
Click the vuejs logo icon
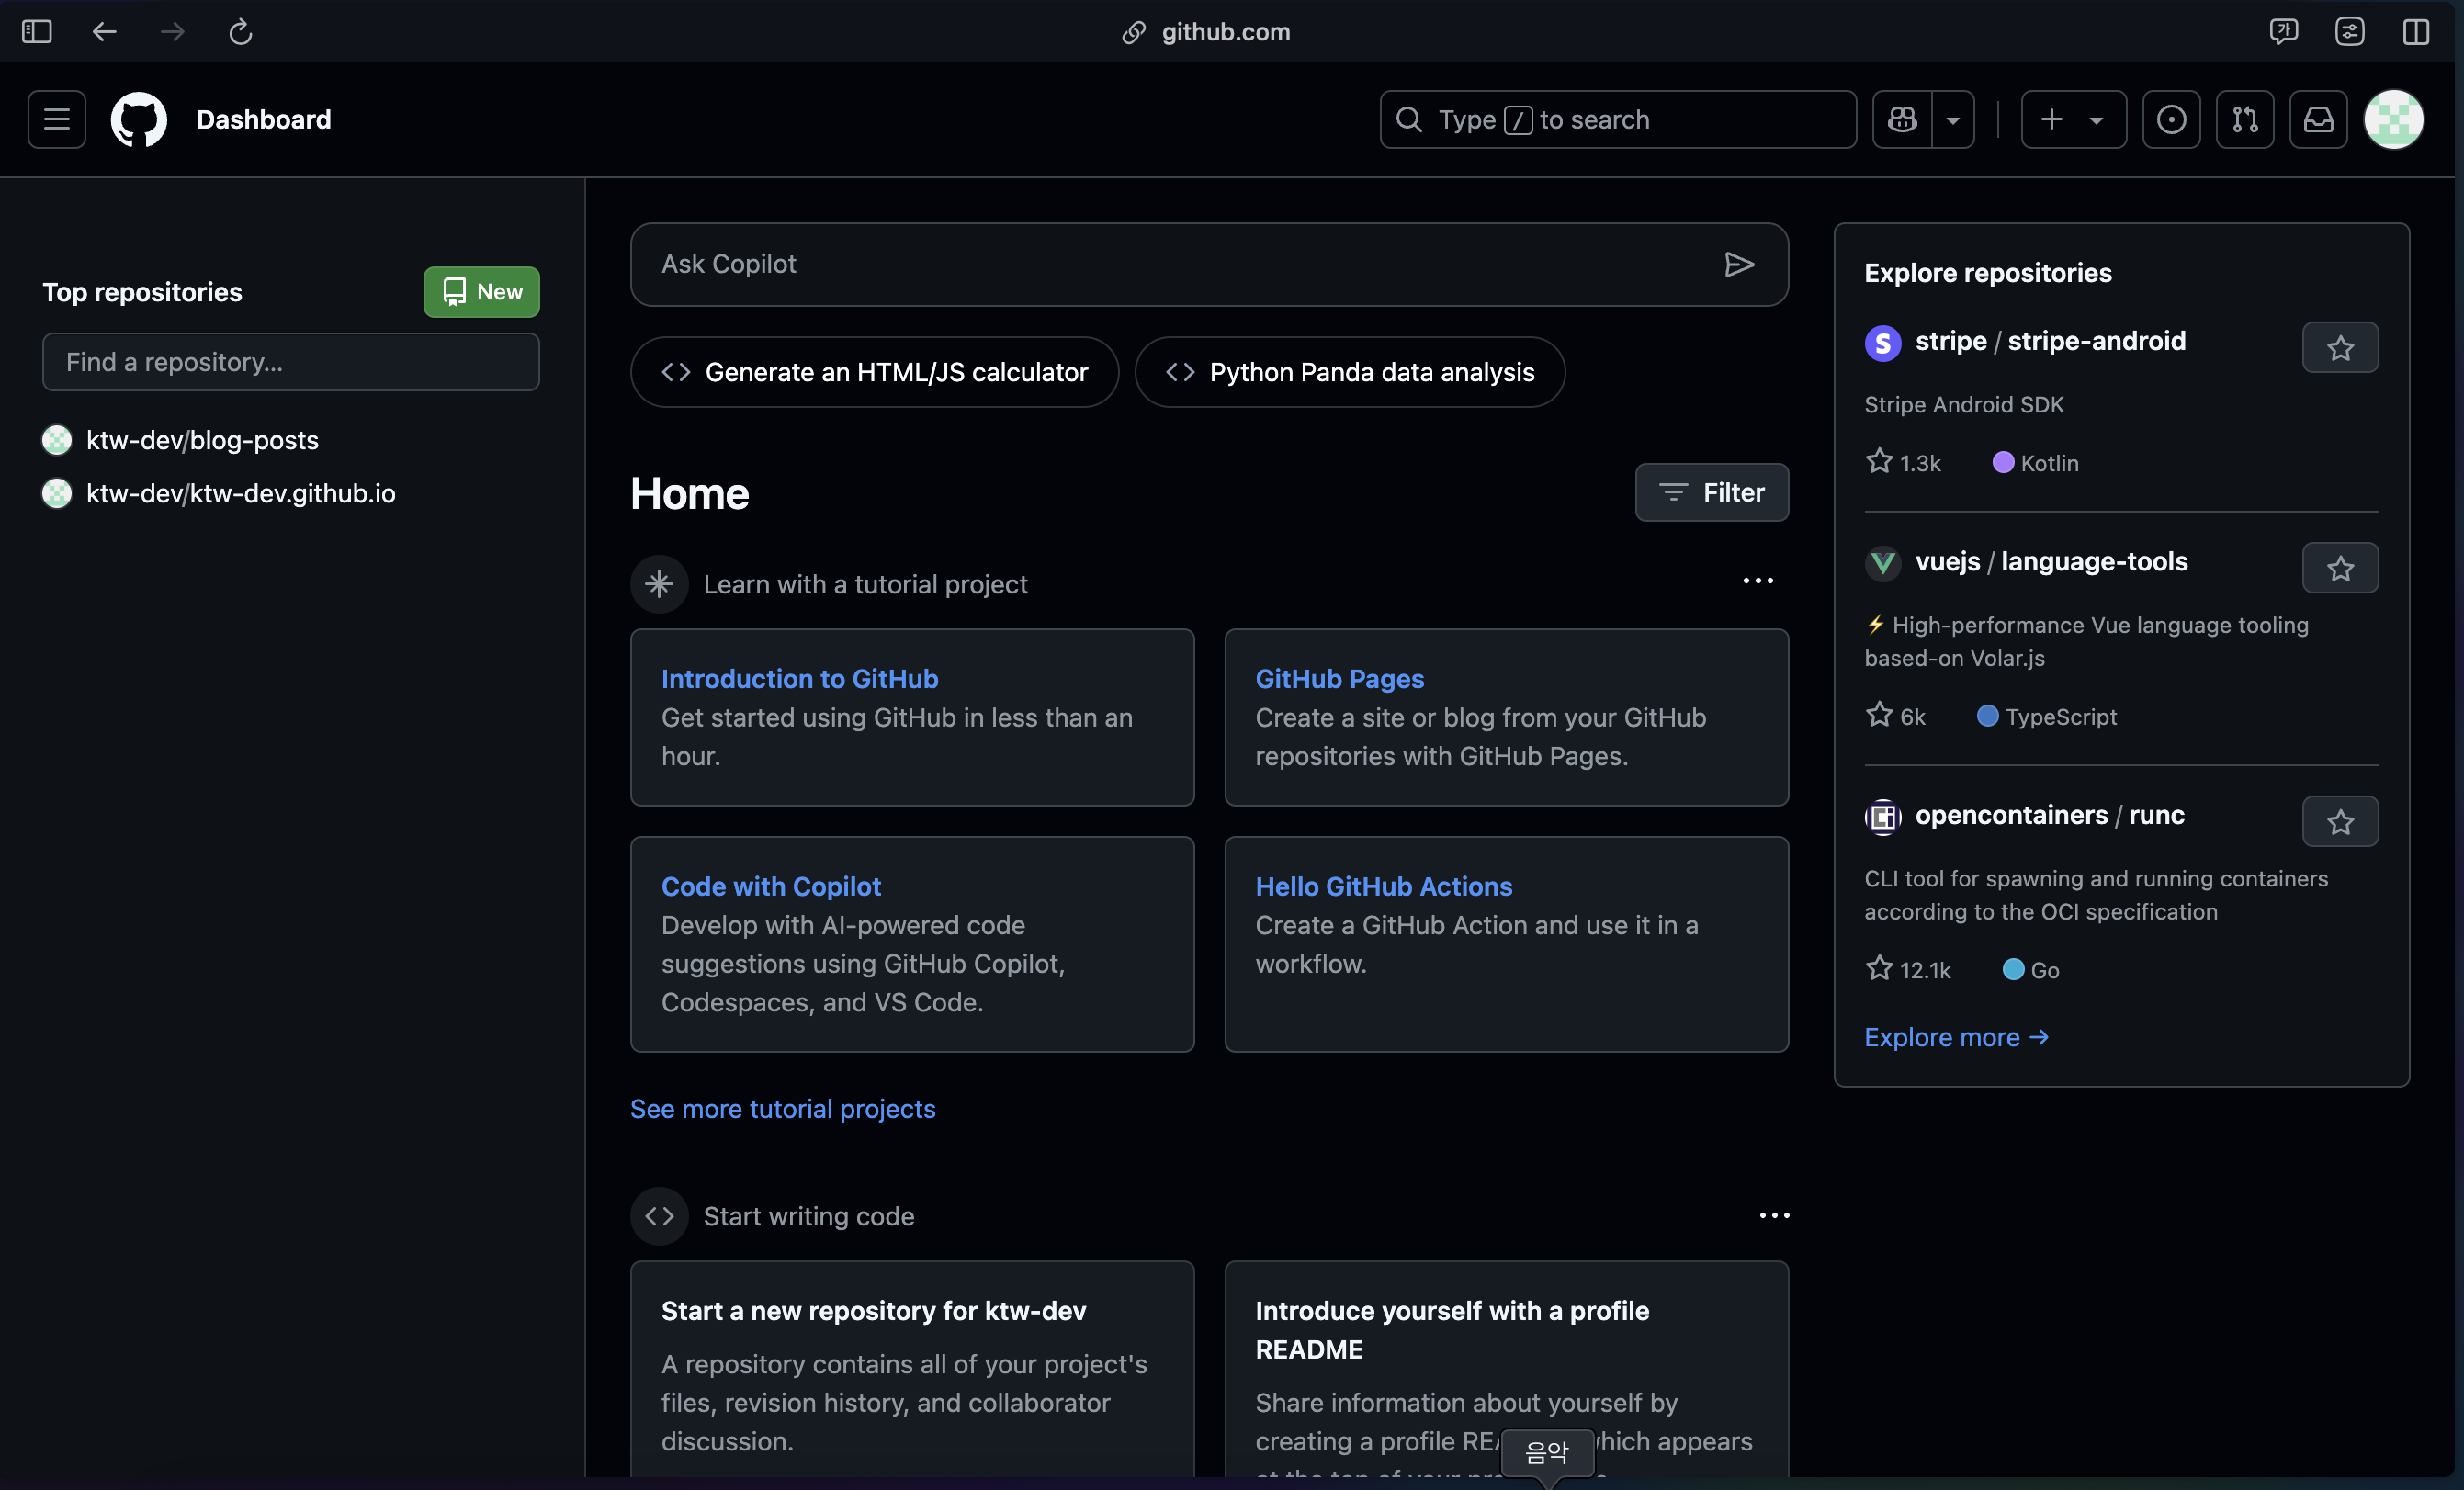coord(1883,564)
